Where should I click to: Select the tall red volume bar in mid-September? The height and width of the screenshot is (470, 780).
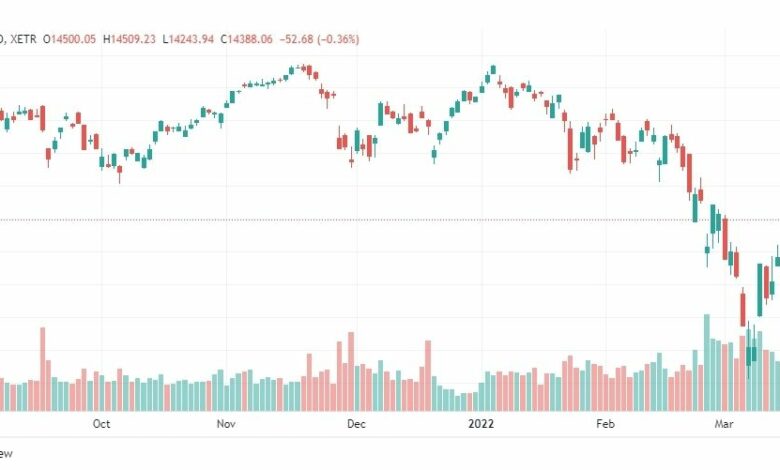coord(43,369)
